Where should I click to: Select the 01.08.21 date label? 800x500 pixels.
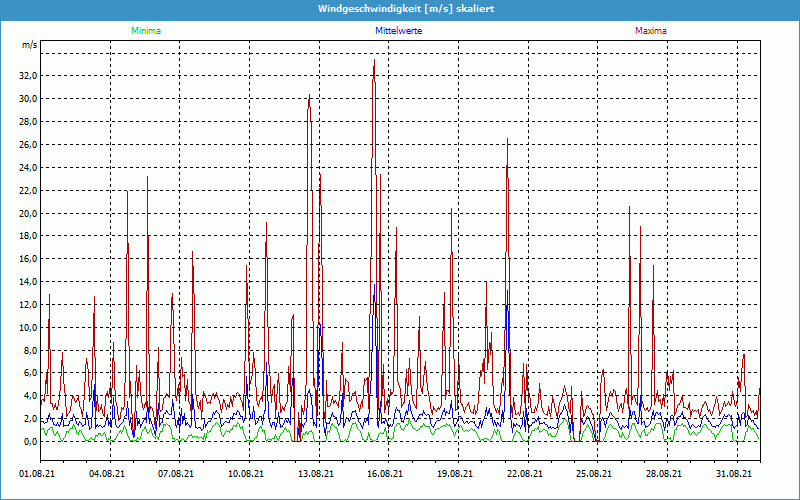pyautogui.click(x=38, y=474)
